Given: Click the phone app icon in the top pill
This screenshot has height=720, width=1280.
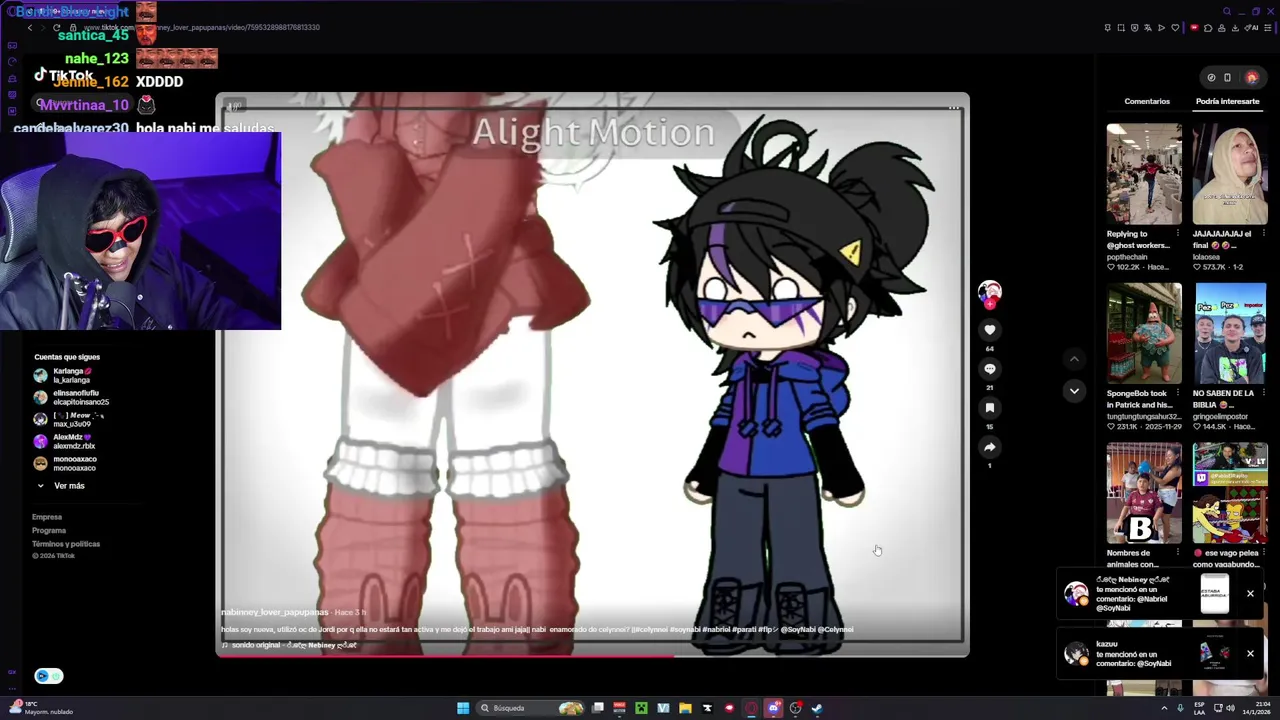Looking at the screenshot, I should pos(1227,77).
